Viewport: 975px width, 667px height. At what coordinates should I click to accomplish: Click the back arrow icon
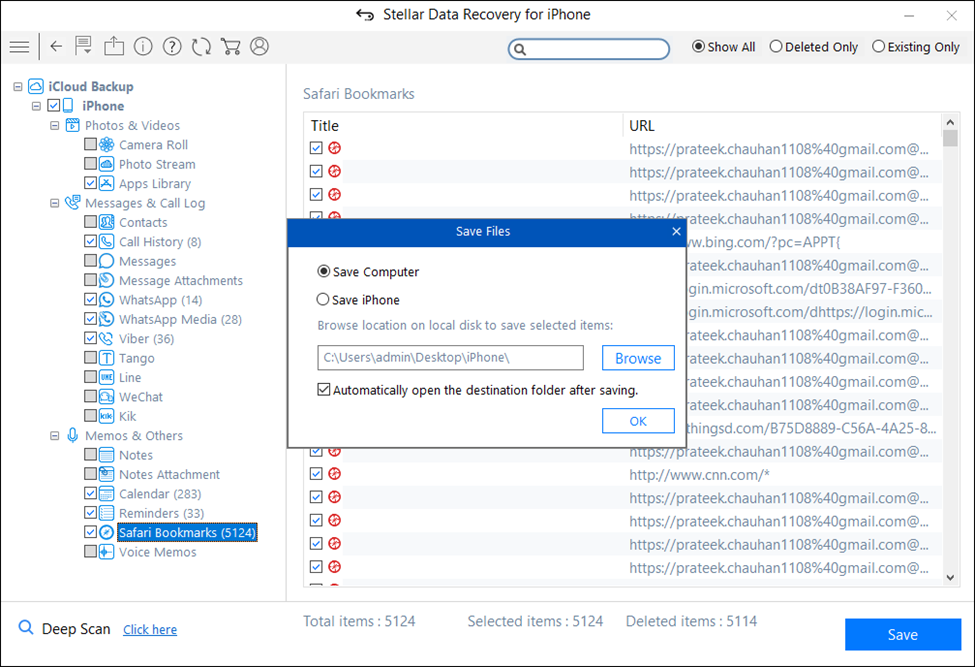click(56, 47)
